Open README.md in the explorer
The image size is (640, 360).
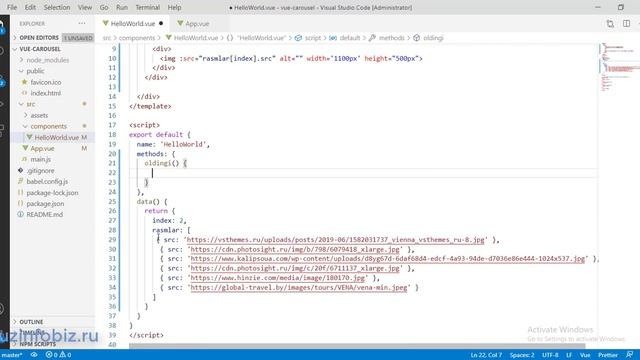pos(44,215)
